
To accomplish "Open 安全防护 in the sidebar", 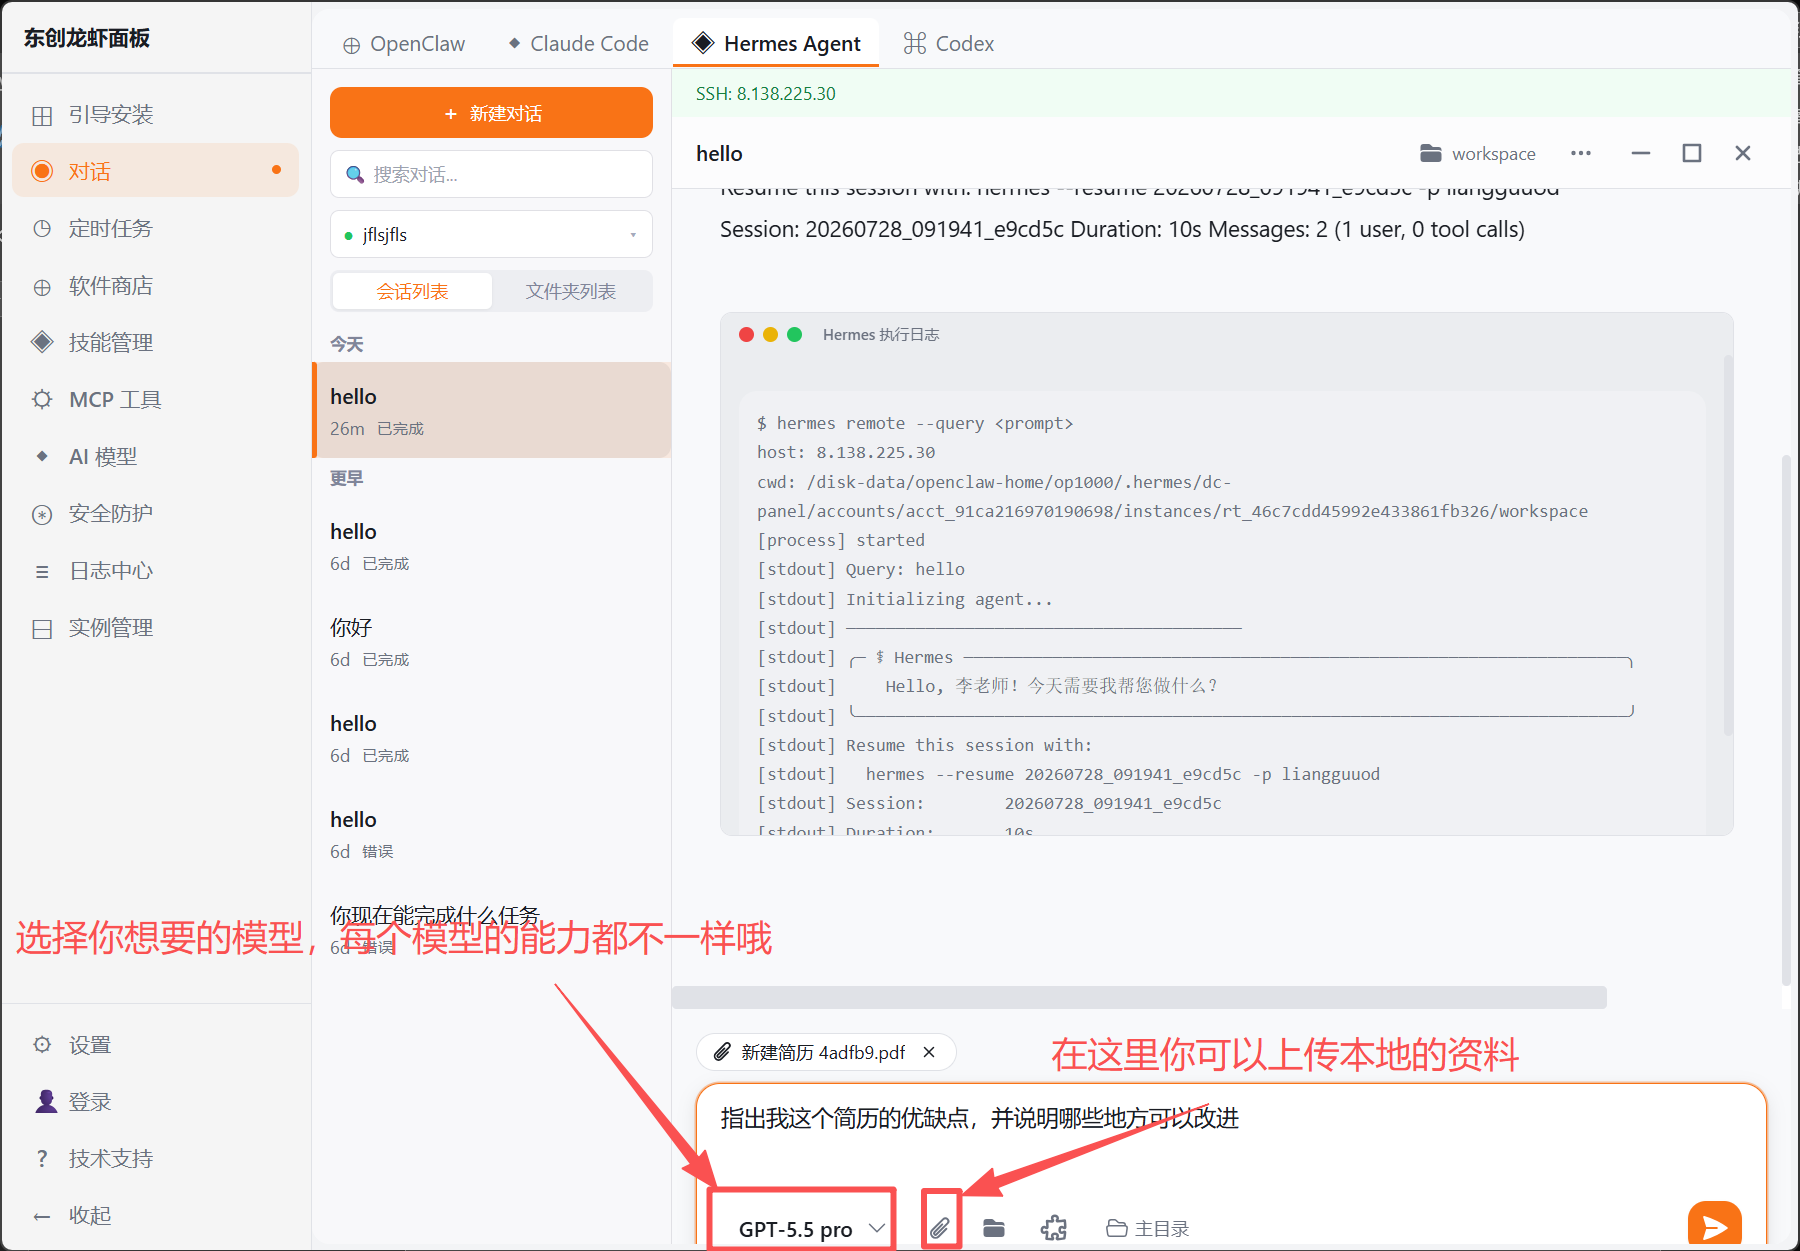I will click(x=155, y=513).
